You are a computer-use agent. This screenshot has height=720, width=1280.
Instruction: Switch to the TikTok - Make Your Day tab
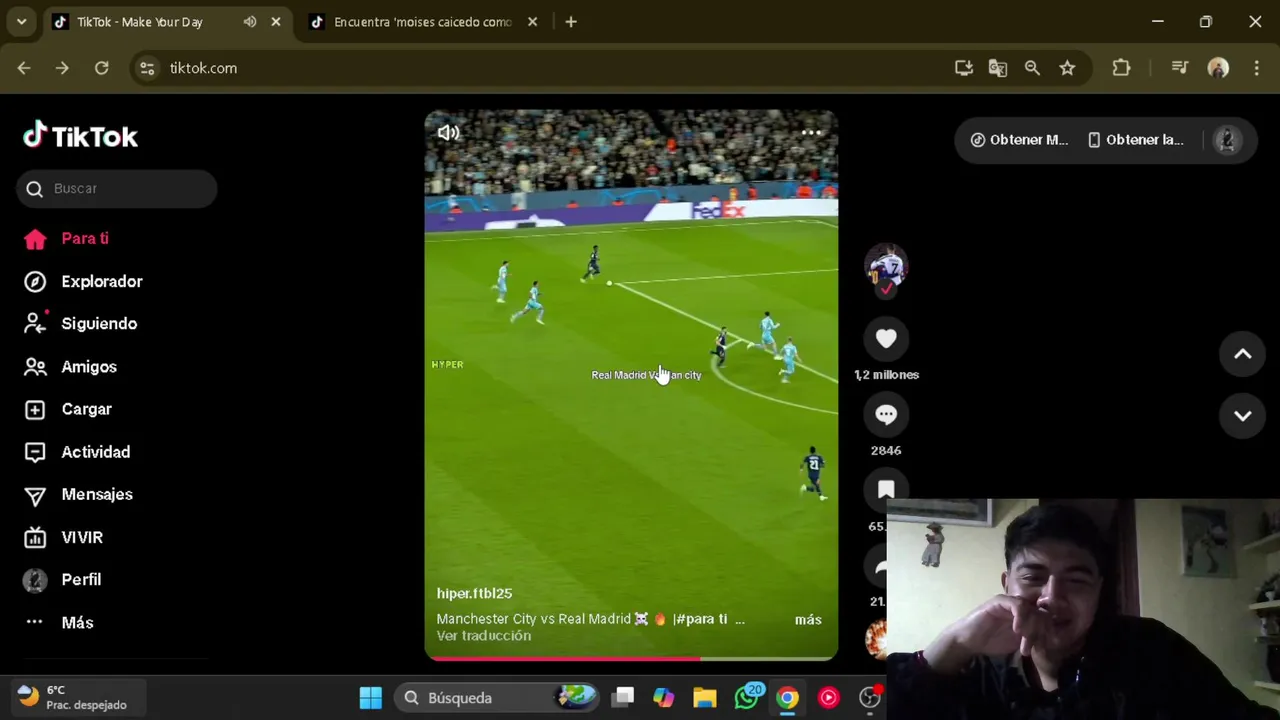pos(140,22)
